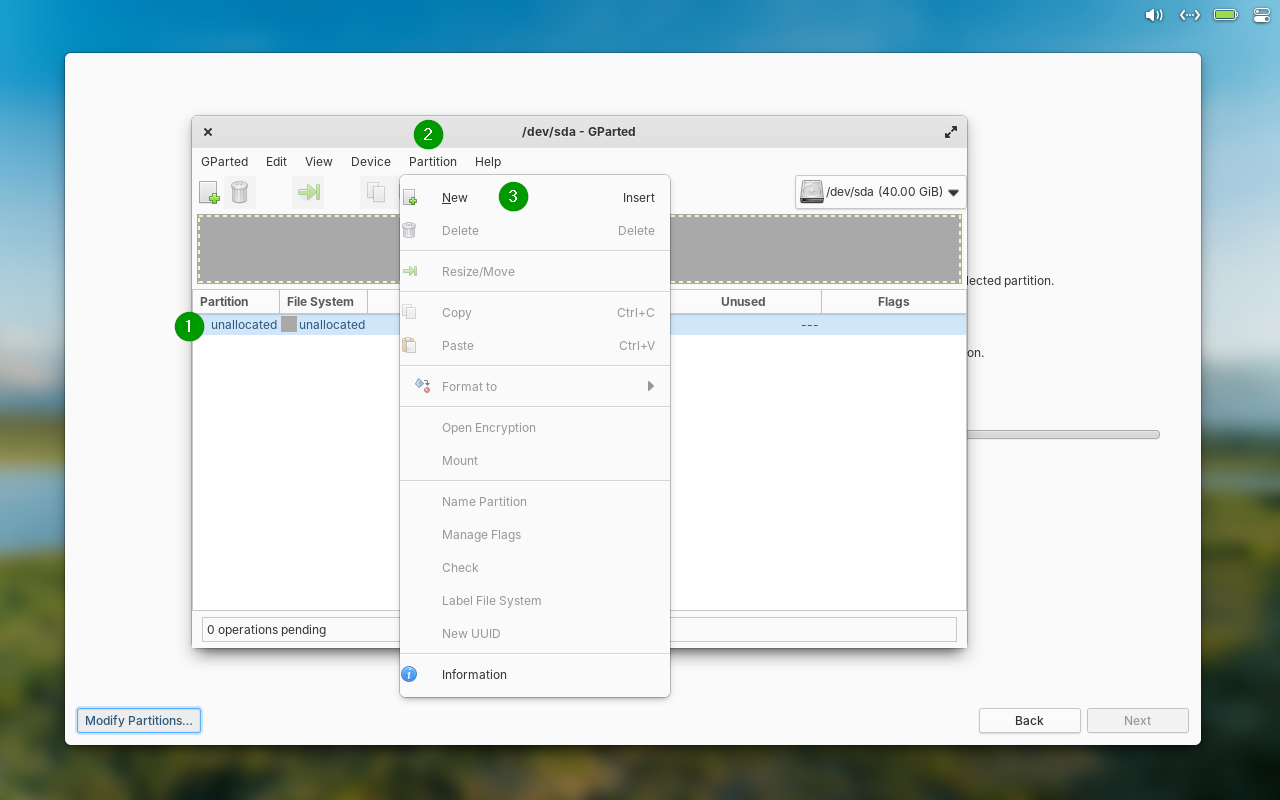This screenshot has width=1280, height=800.
Task: Click the 0 operations pending status bar
Action: (x=579, y=630)
